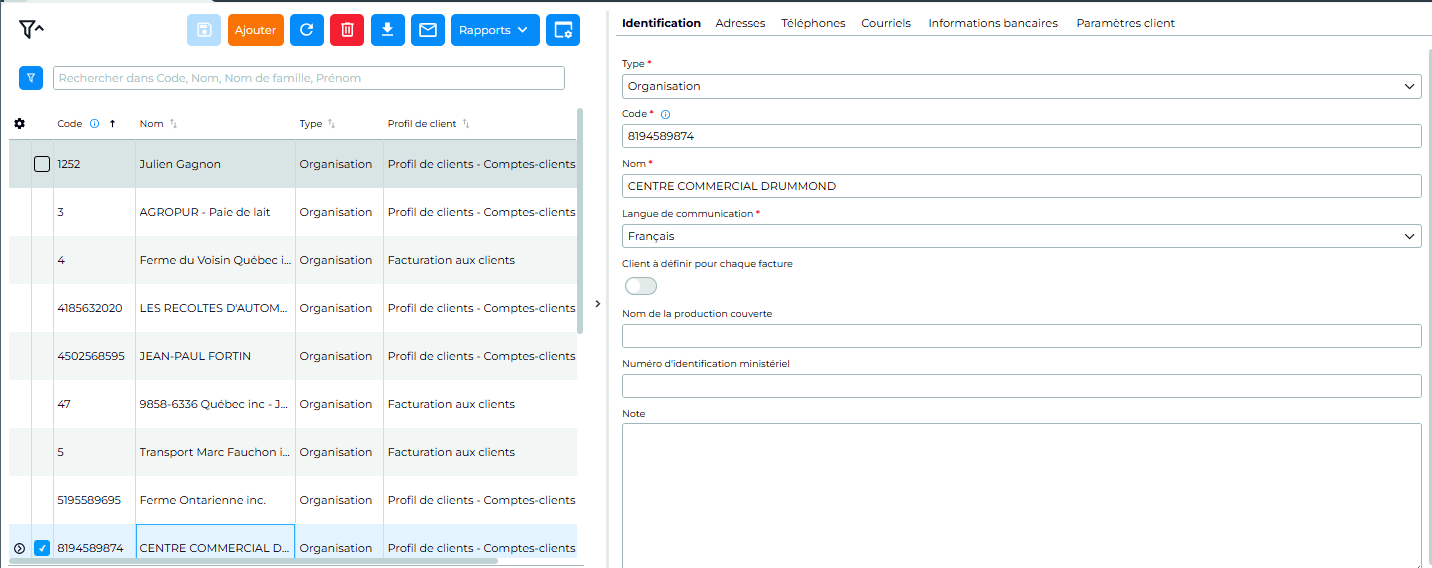
Task: Click the red trash delete icon
Action: point(347,30)
